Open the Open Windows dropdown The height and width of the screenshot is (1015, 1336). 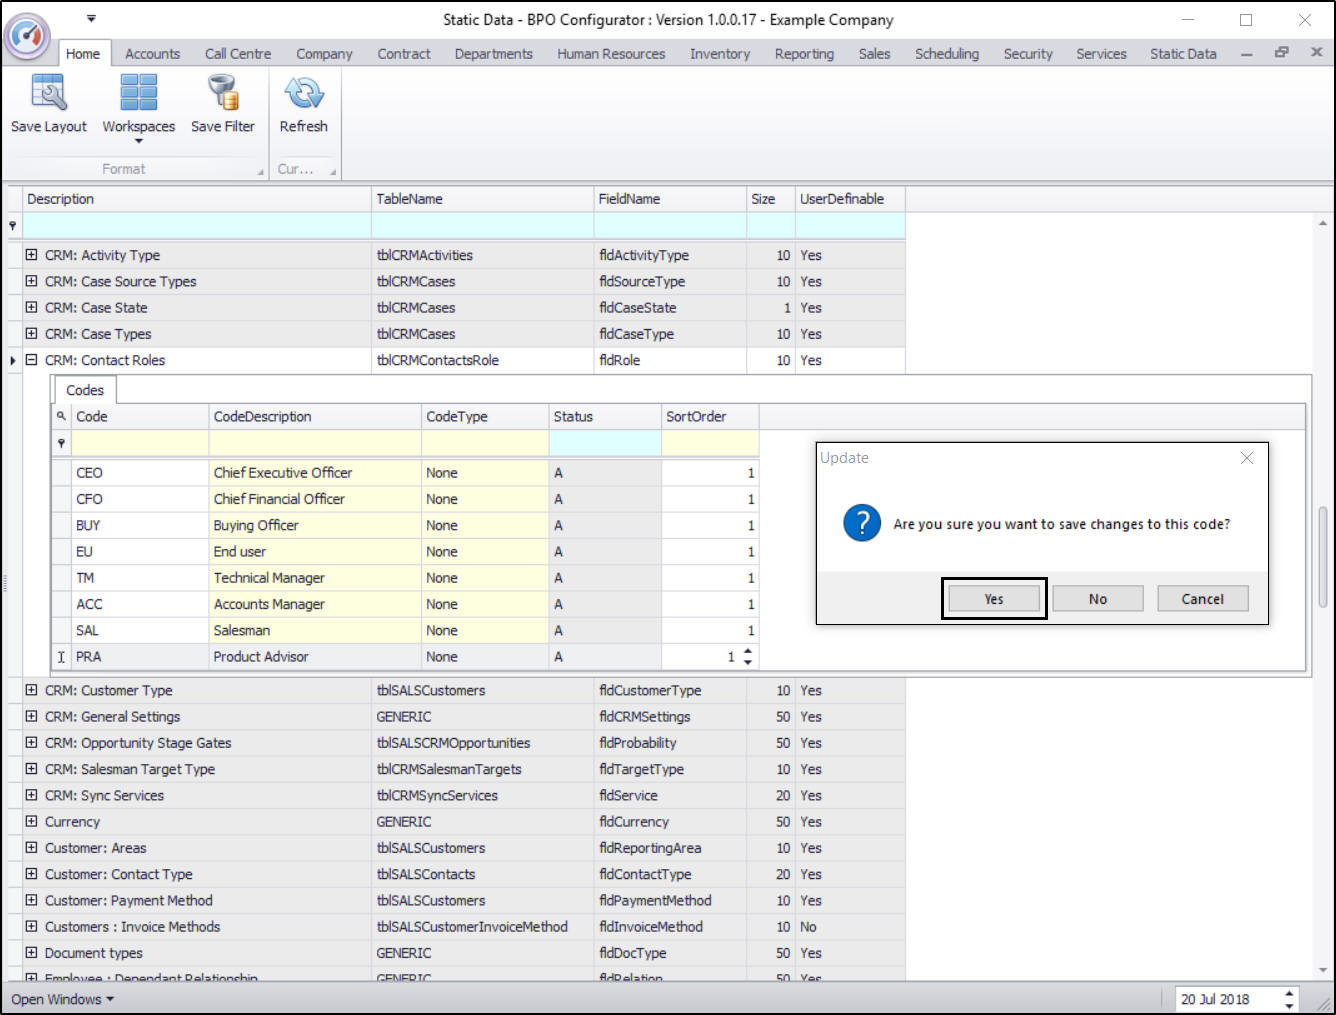tap(63, 999)
